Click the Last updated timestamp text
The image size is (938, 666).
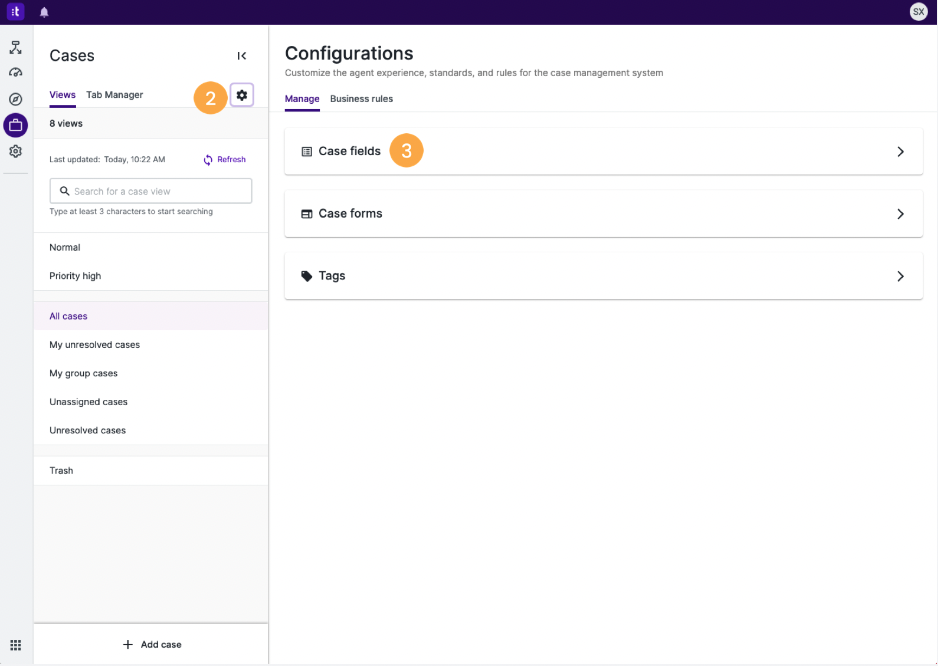pyautogui.click(x=107, y=159)
